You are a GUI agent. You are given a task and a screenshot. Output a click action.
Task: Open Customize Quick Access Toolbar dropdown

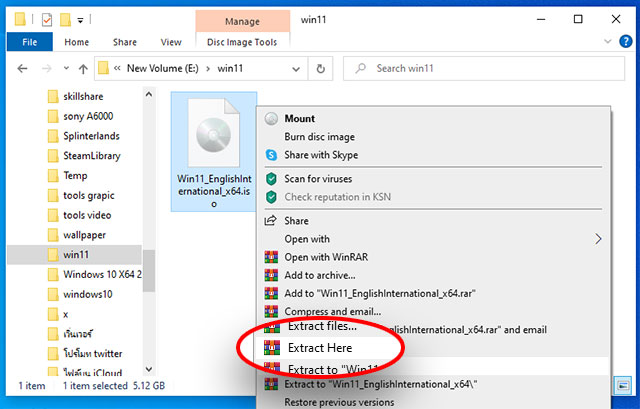tap(80, 20)
